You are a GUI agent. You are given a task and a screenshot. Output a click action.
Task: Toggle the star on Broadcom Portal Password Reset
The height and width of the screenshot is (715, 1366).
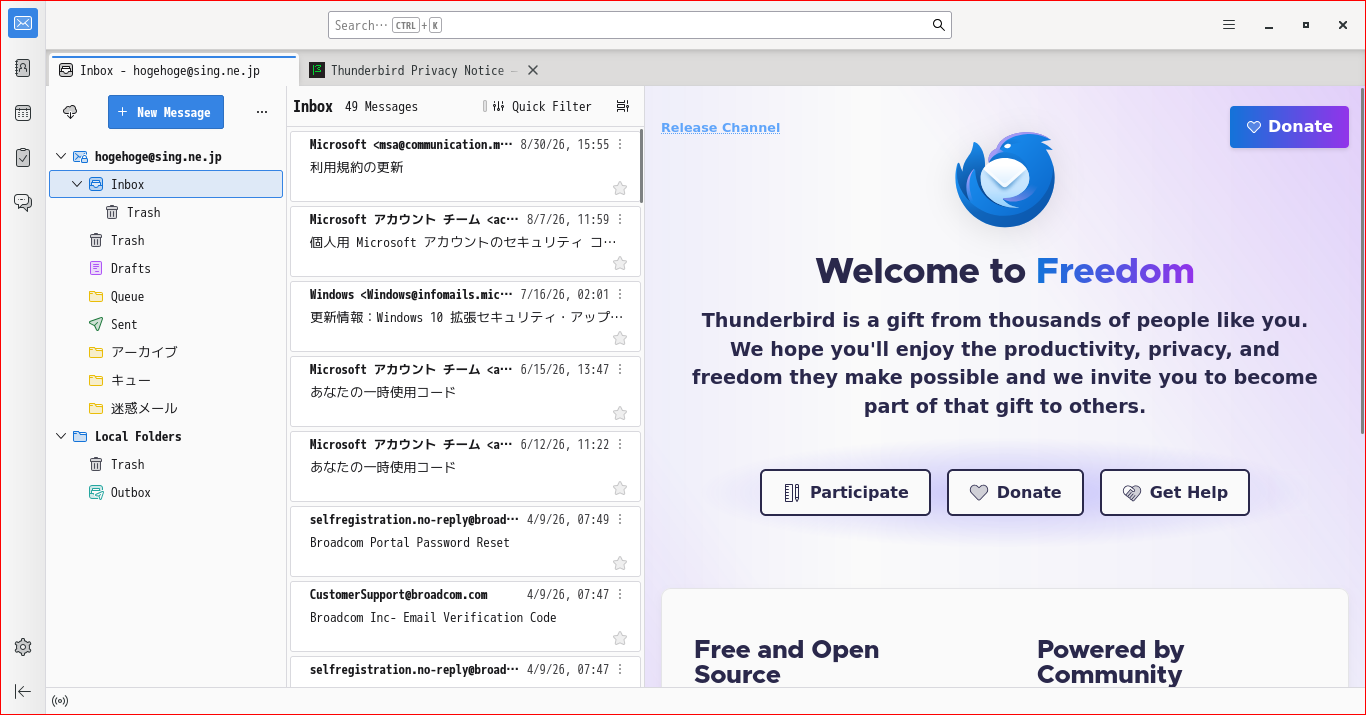tap(620, 563)
